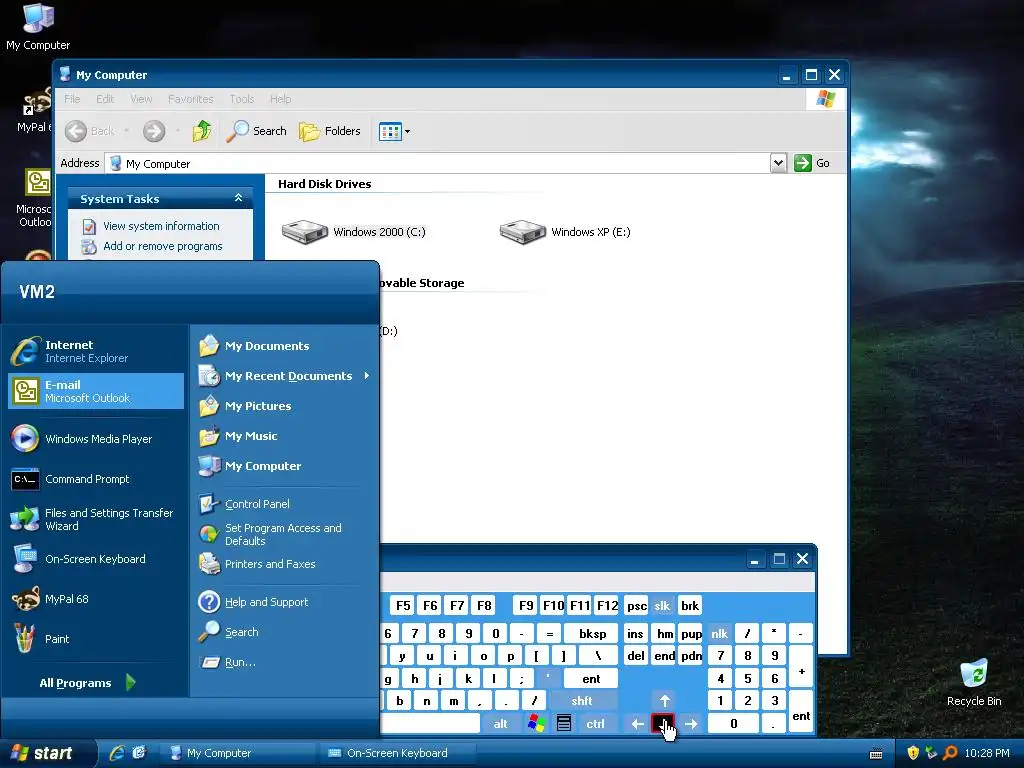Open the Edit menu
The width and height of the screenshot is (1024, 768).
pyautogui.click(x=104, y=99)
